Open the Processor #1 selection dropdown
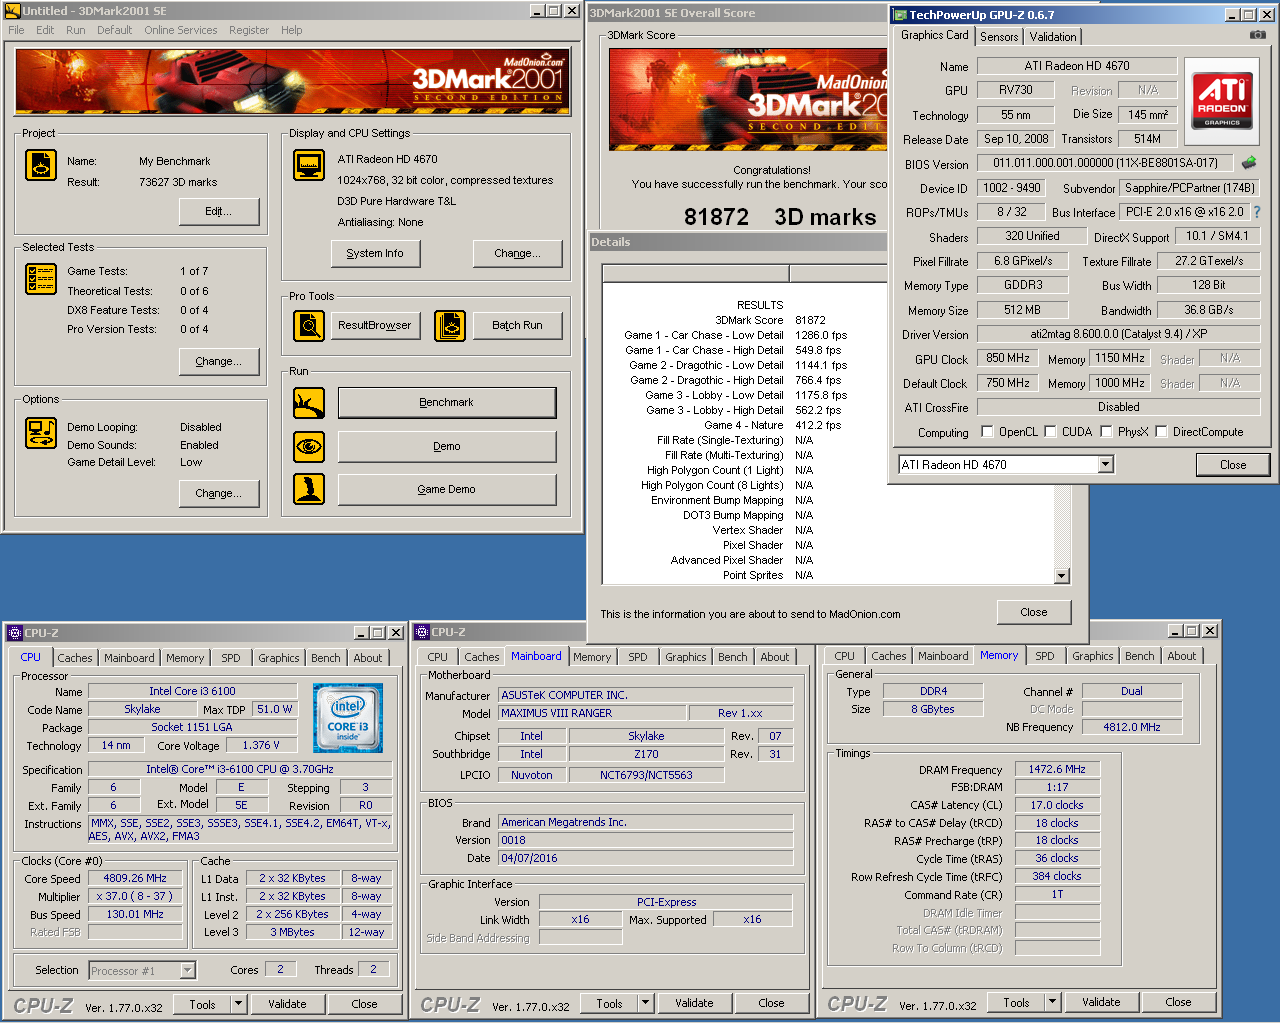 point(187,970)
